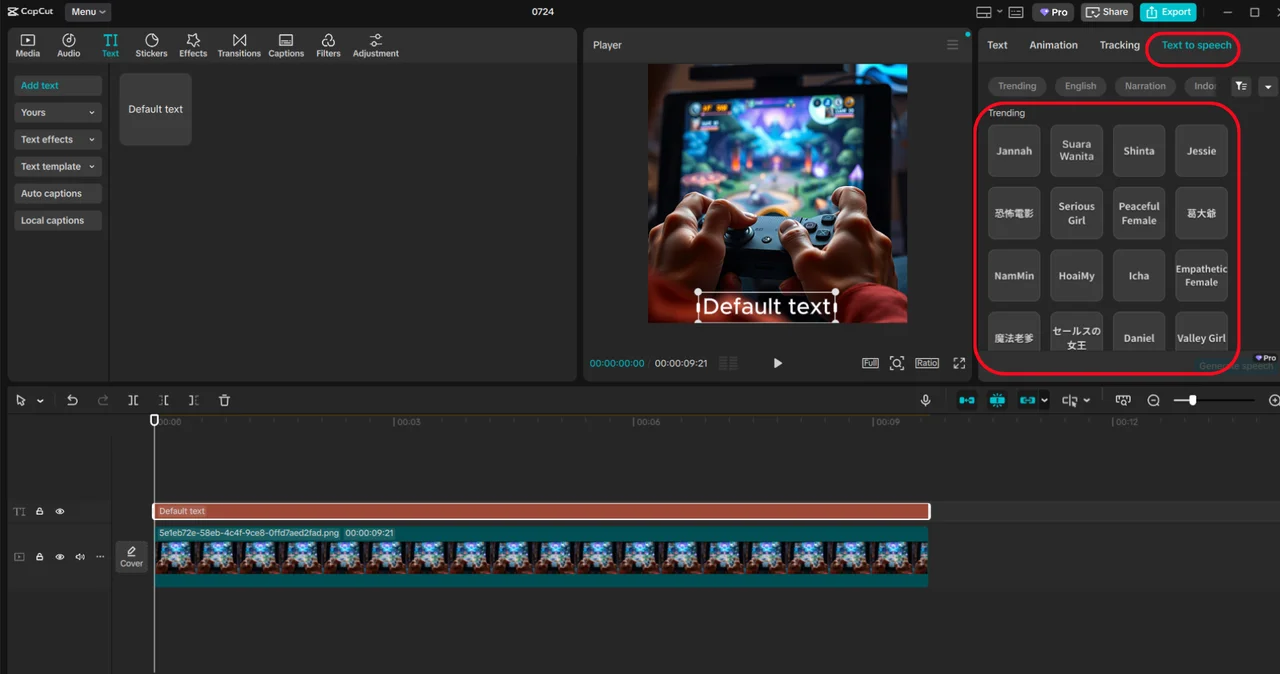
Task: Switch to the Animation tab
Action: tap(1053, 45)
